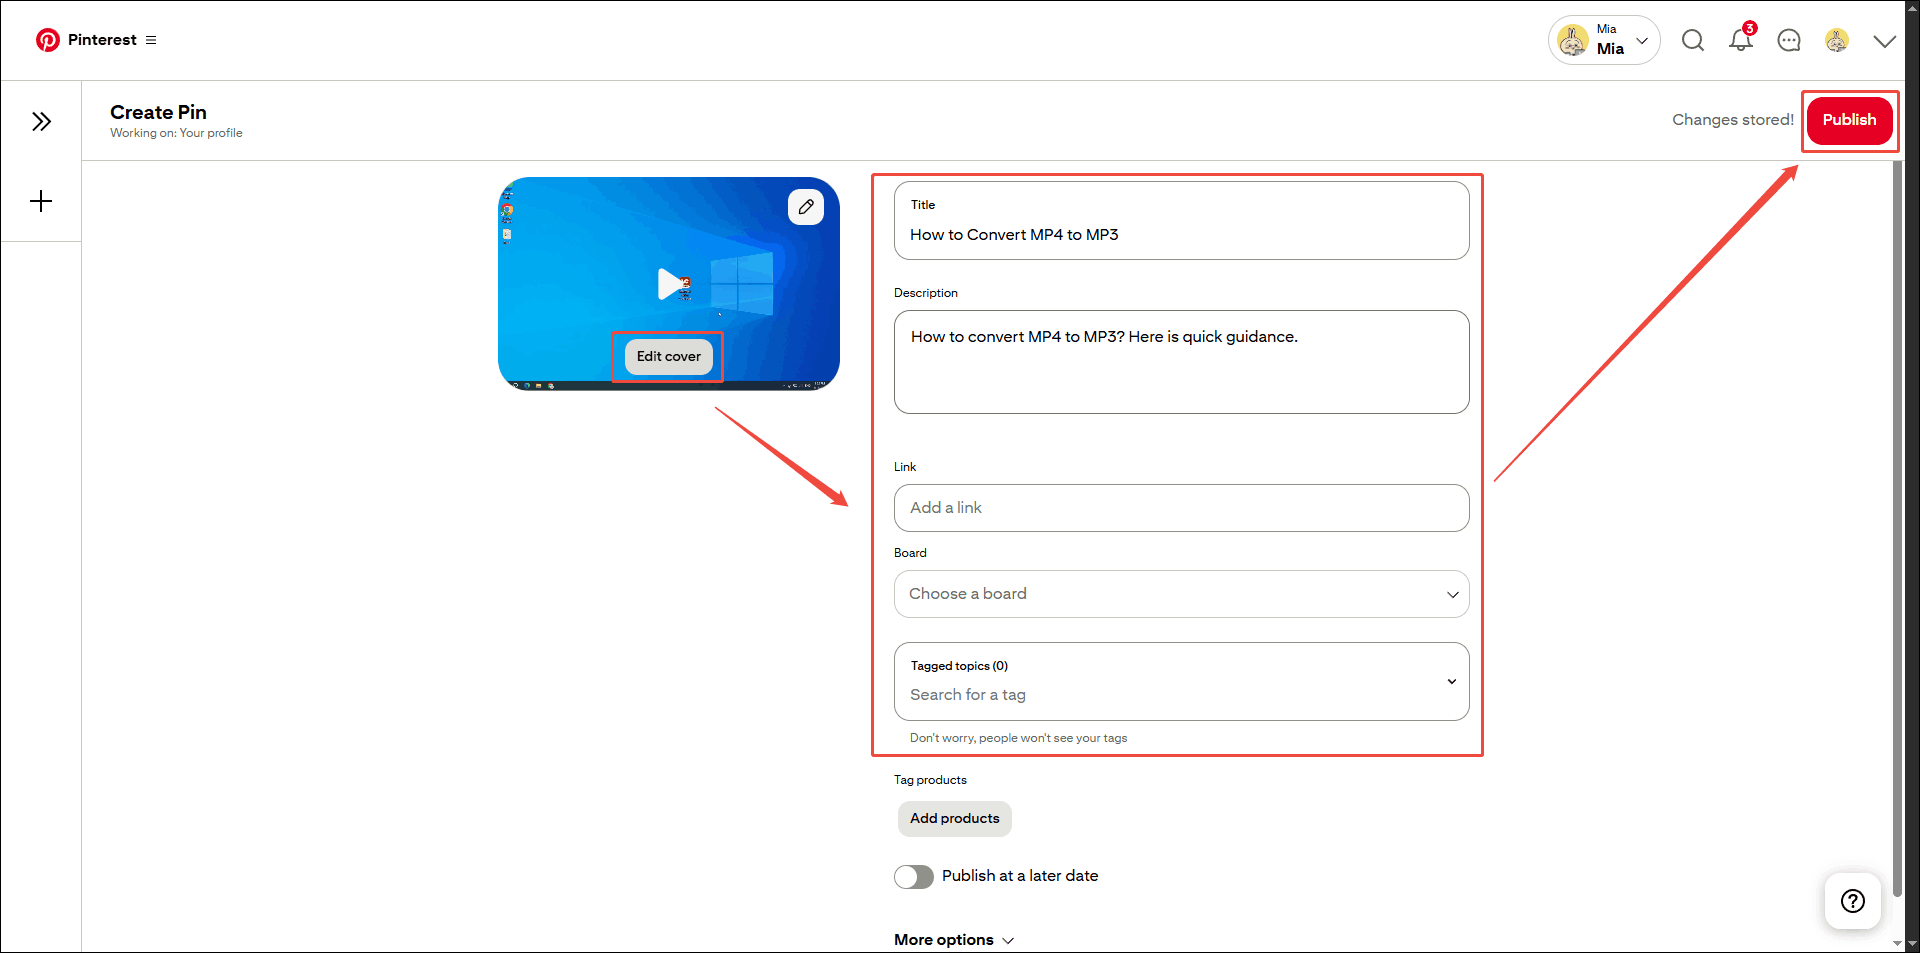The image size is (1920, 953).
Task: Click the Add products button
Action: click(955, 818)
